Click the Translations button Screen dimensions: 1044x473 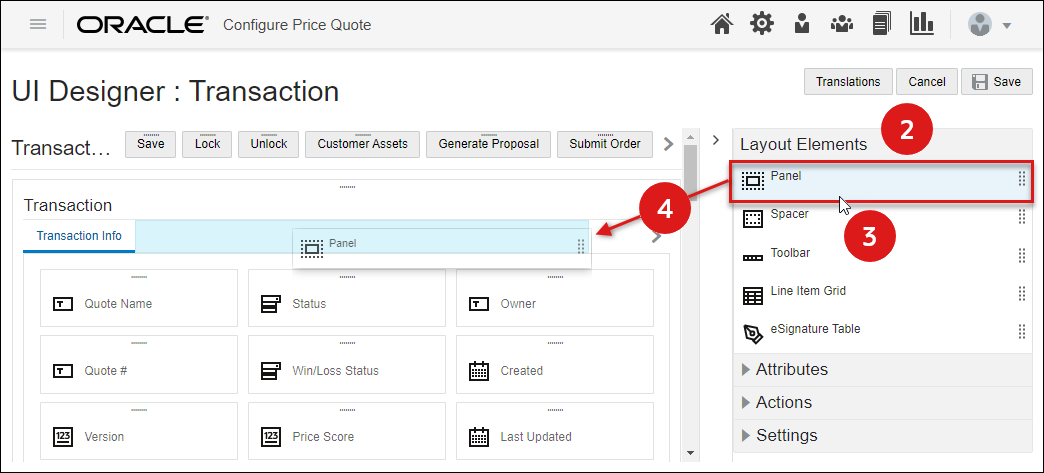(x=848, y=82)
